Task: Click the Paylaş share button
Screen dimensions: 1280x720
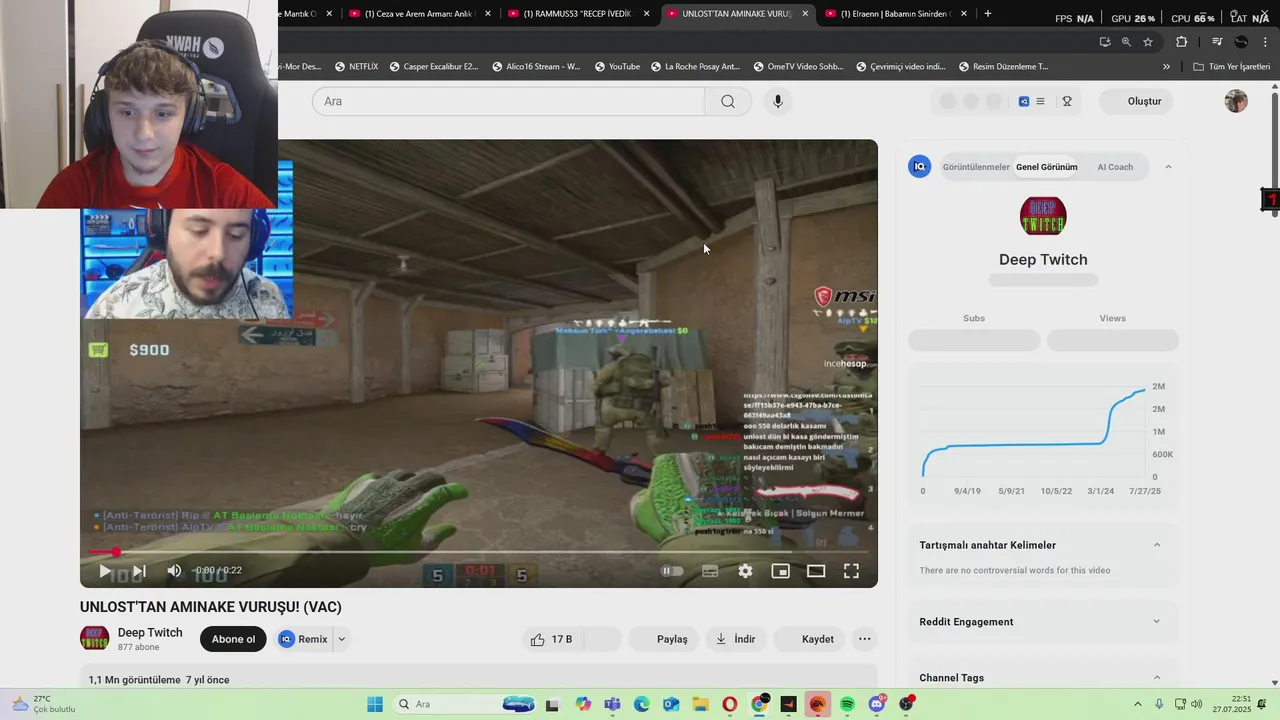Action: pos(666,639)
